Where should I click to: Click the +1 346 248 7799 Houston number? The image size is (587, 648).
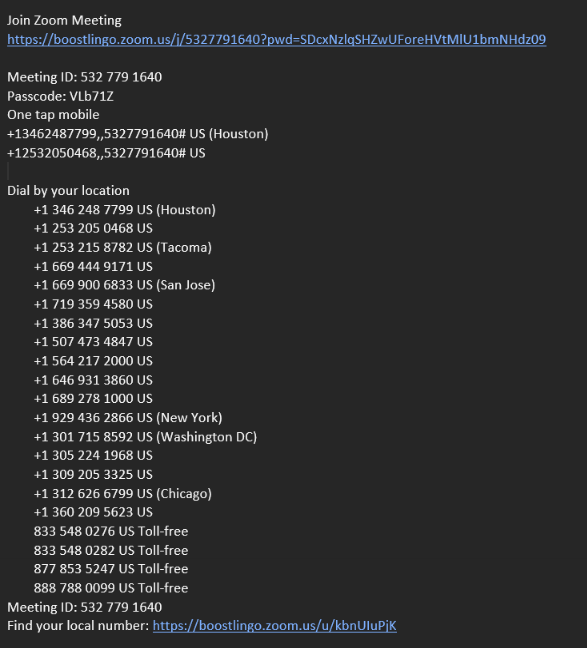point(124,210)
